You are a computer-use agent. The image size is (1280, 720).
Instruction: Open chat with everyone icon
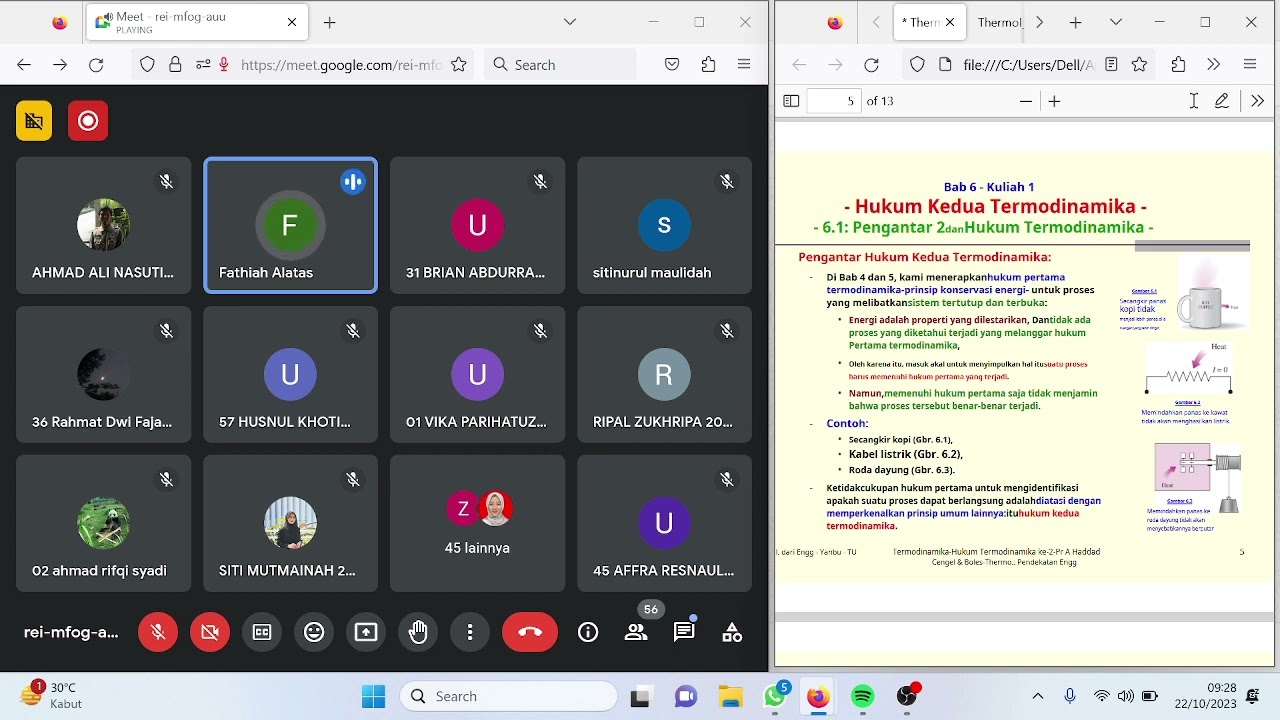point(684,632)
